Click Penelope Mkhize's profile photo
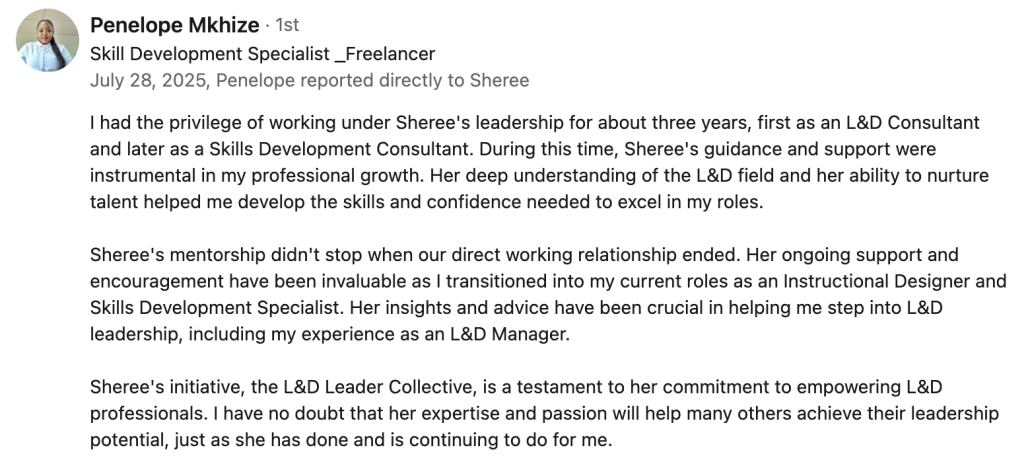 pyautogui.click(x=47, y=40)
